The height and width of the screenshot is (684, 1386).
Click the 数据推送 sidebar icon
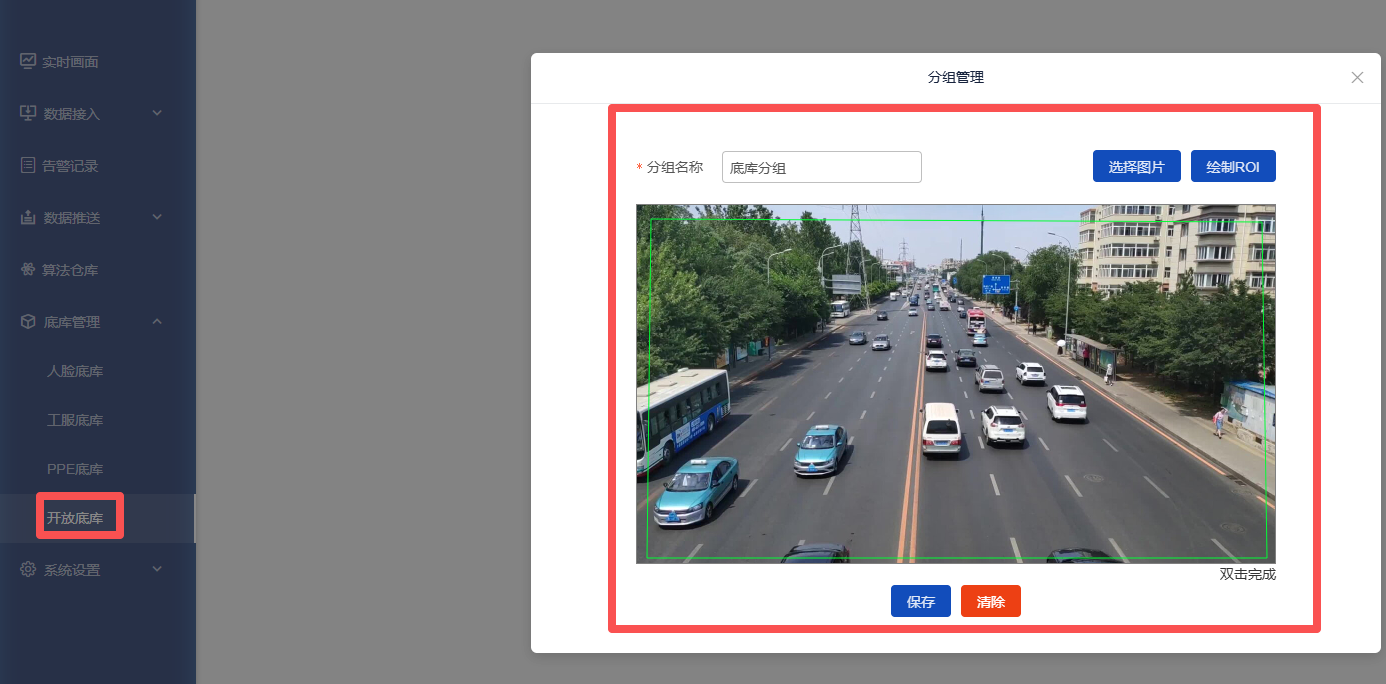coord(28,217)
